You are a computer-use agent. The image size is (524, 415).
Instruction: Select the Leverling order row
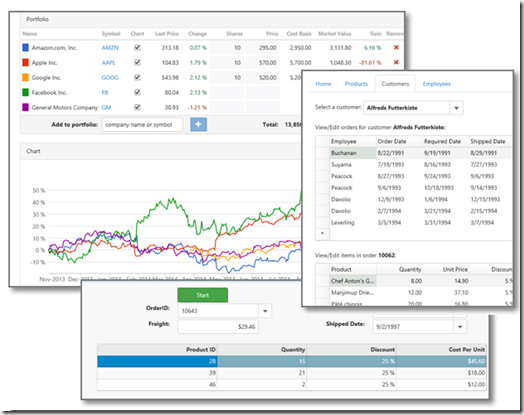[x=413, y=223]
